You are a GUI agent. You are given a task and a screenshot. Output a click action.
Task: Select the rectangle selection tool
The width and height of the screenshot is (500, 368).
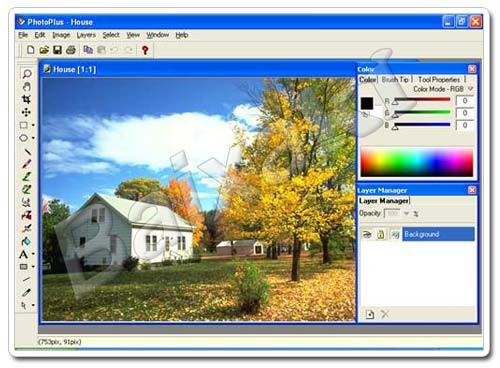pos(24,125)
